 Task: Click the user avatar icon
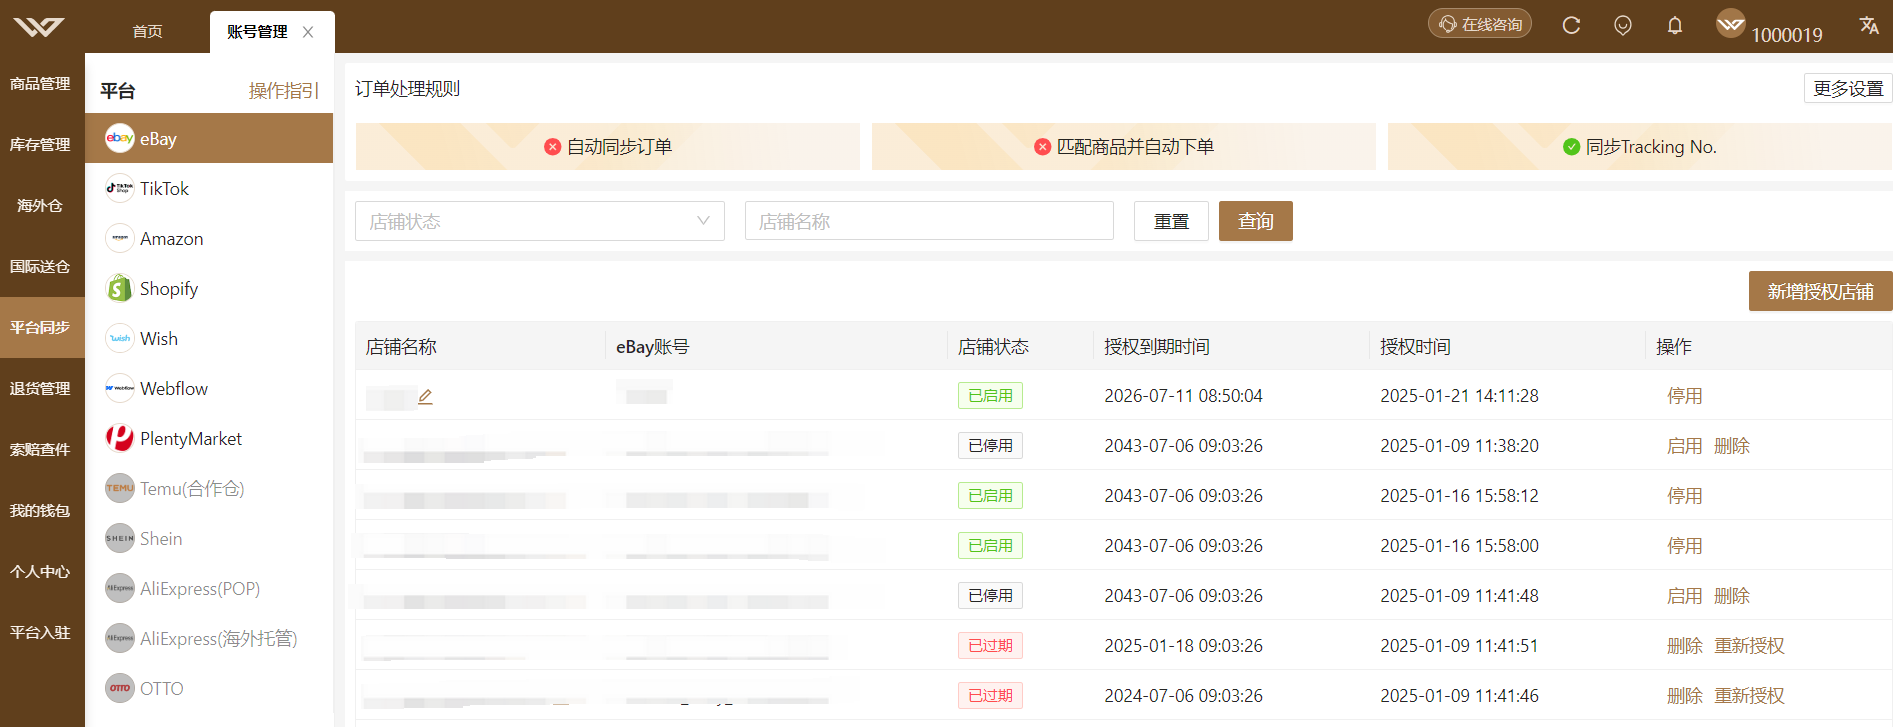coord(1731,23)
